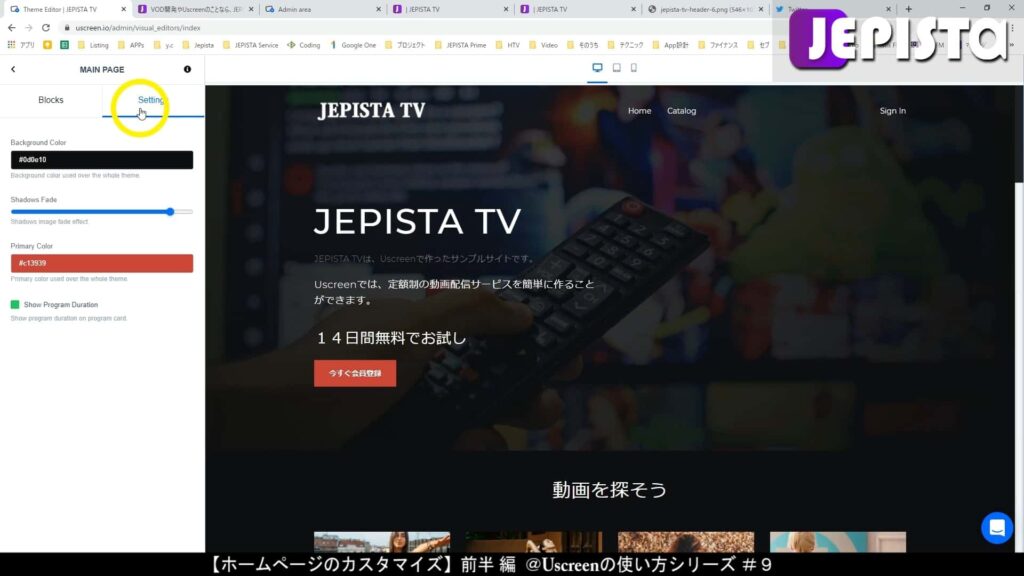1024x576 pixels.
Task: Click the 14日間無料でお試し text
Action: 391,338
